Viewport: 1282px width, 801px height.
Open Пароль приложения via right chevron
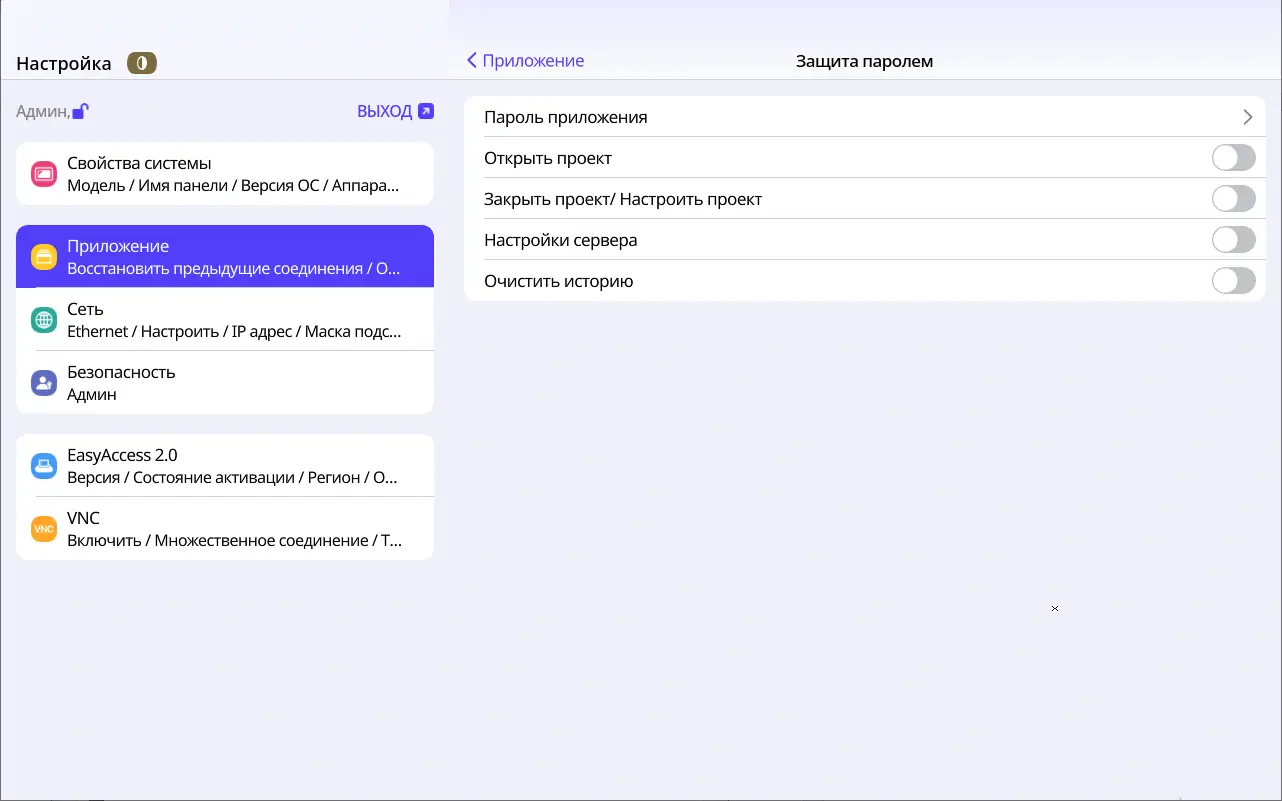1247,117
